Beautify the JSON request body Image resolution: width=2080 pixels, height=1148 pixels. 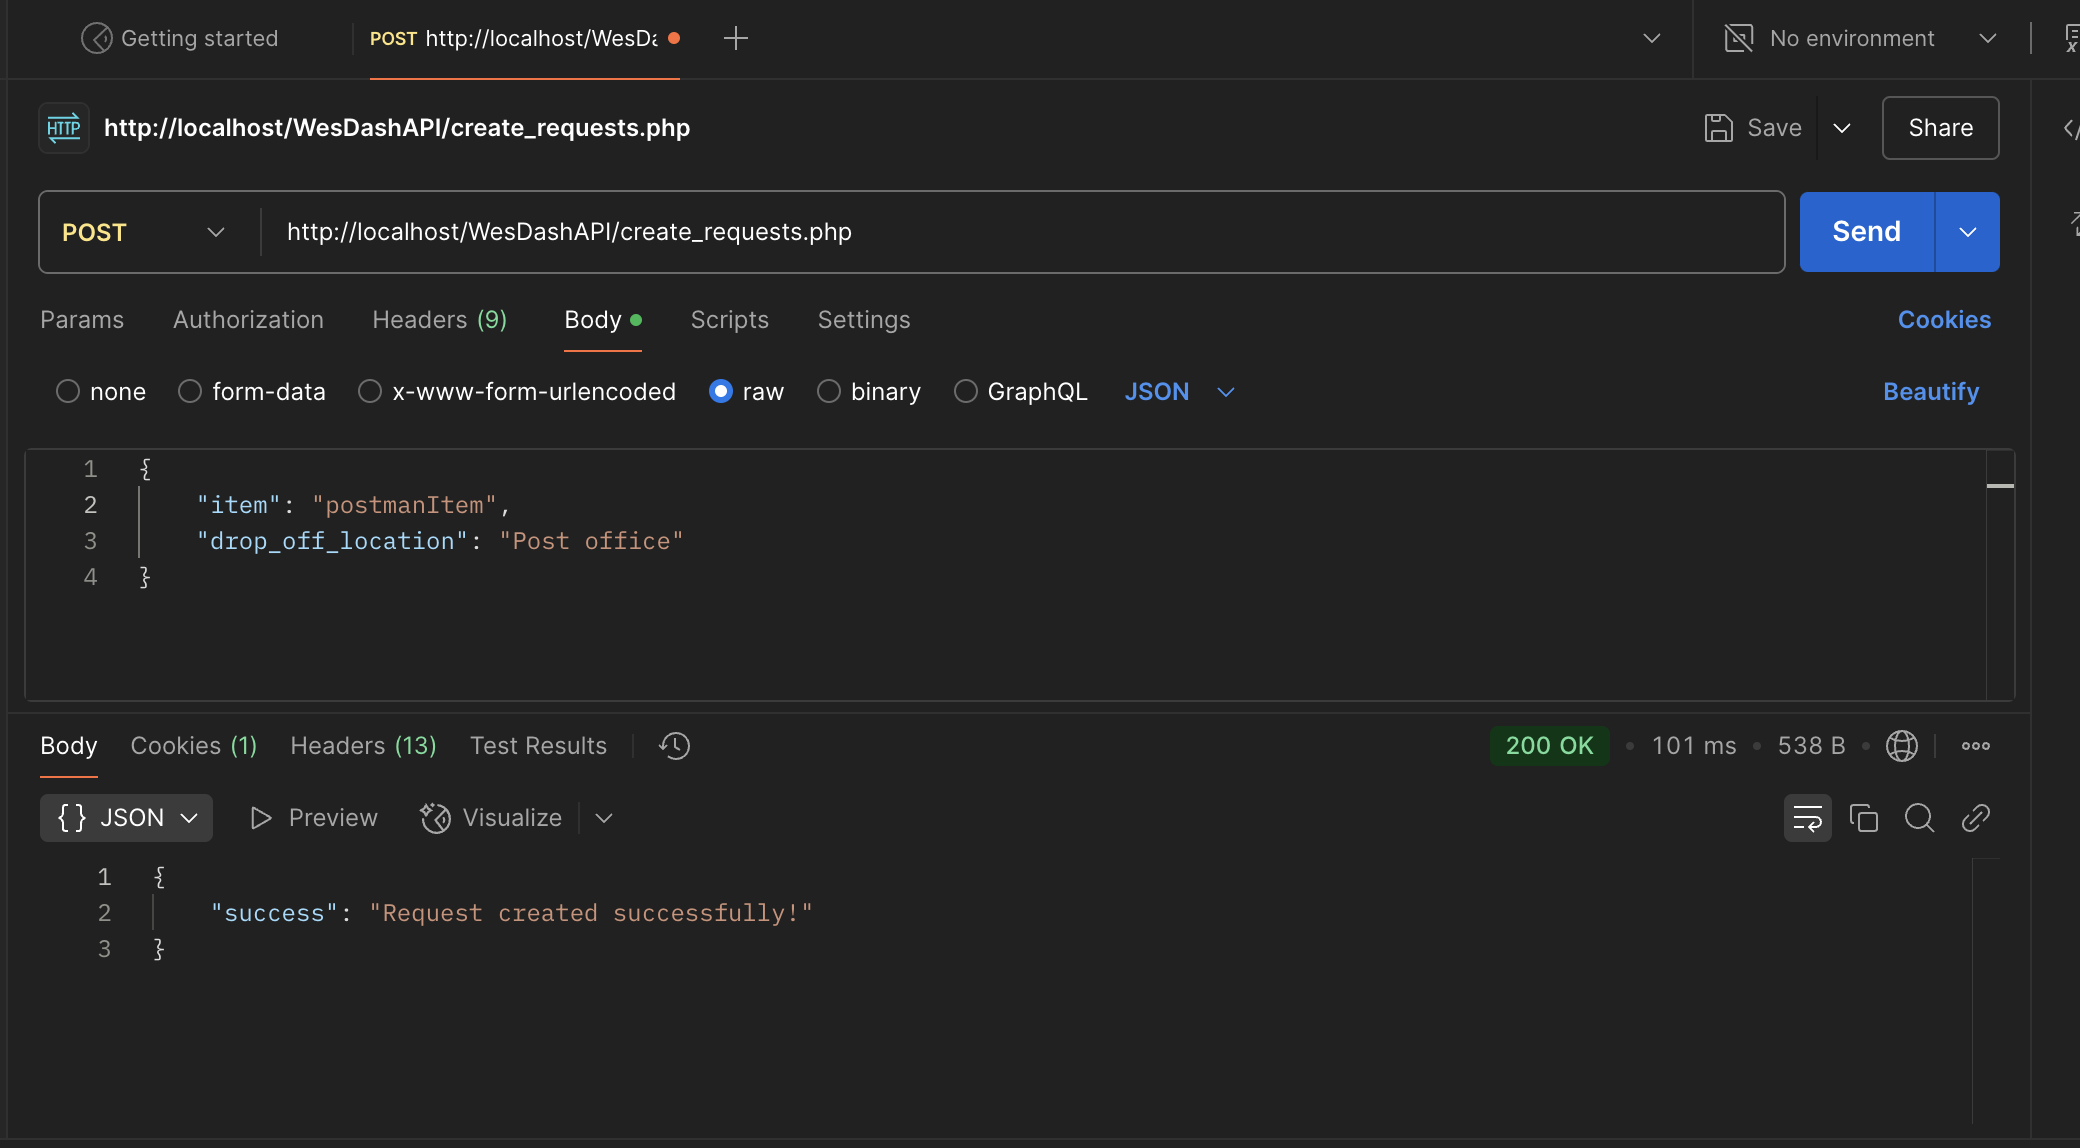tap(1930, 391)
